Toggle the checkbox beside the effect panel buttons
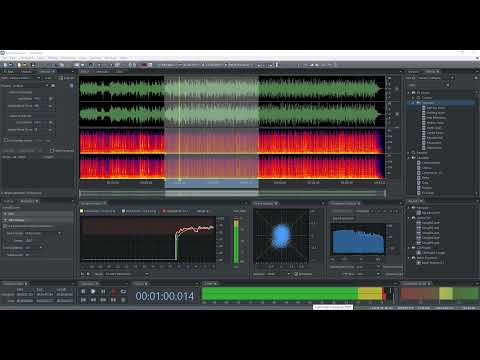480x360 pixels. [x=52, y=151]
